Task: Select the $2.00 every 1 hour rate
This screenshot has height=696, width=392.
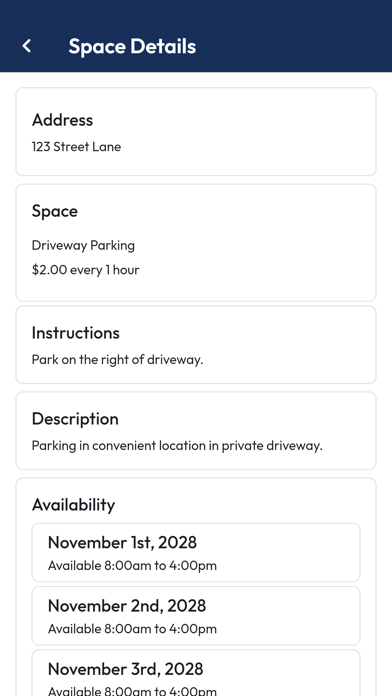Action: coord(86,270)
